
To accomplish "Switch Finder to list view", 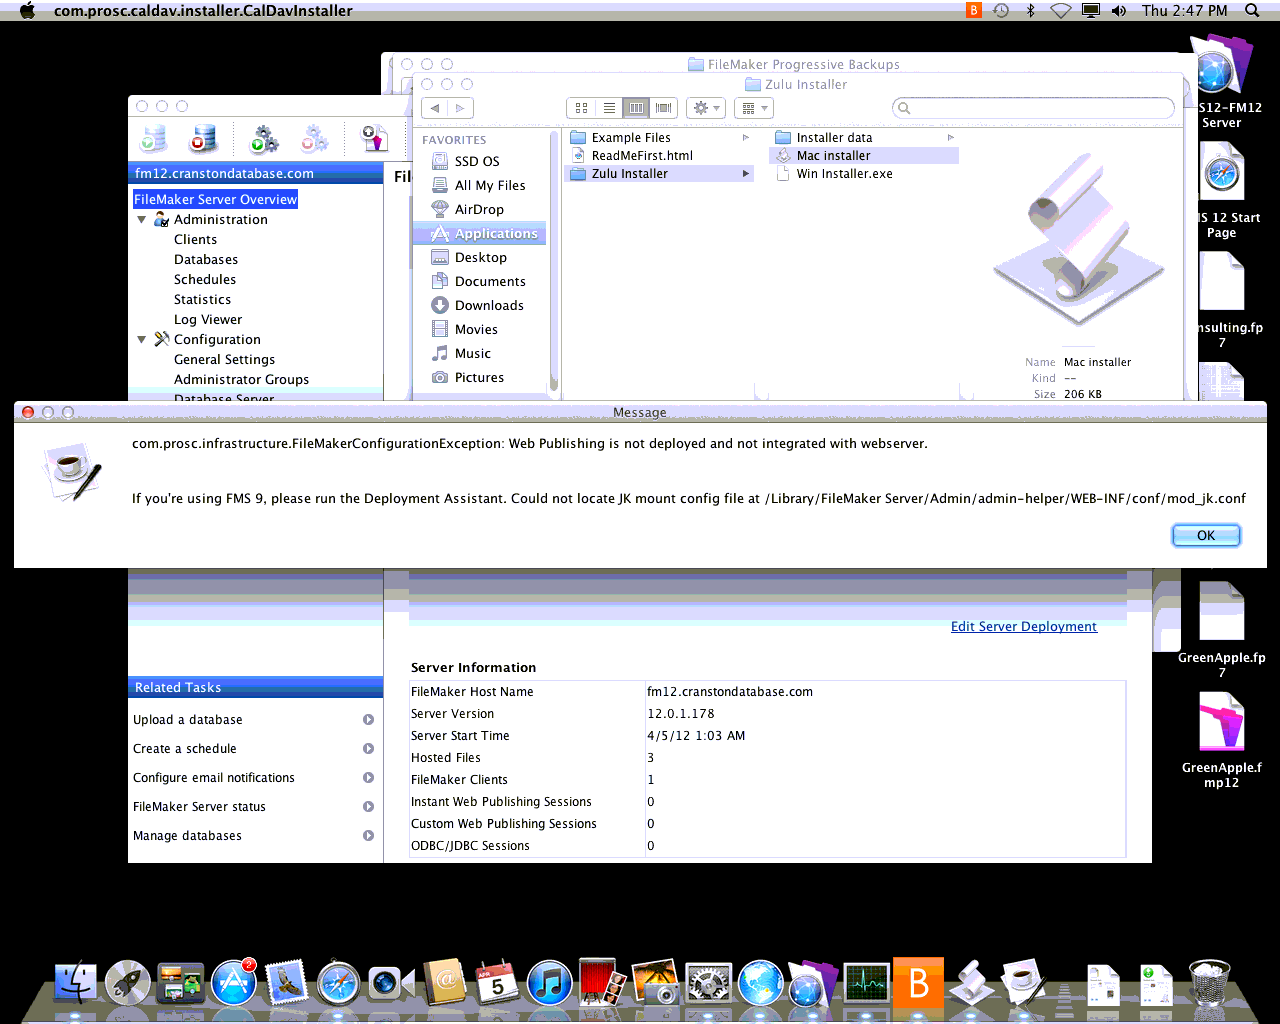I will coord(609,108).
